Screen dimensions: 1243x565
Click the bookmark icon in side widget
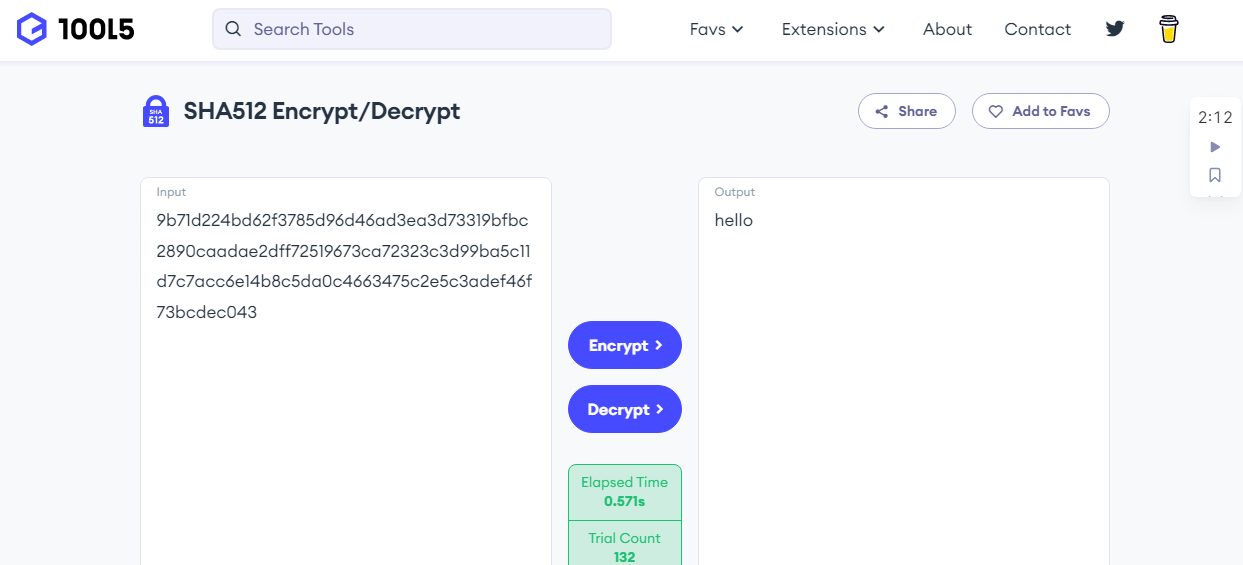click(x=1215, y=175)
